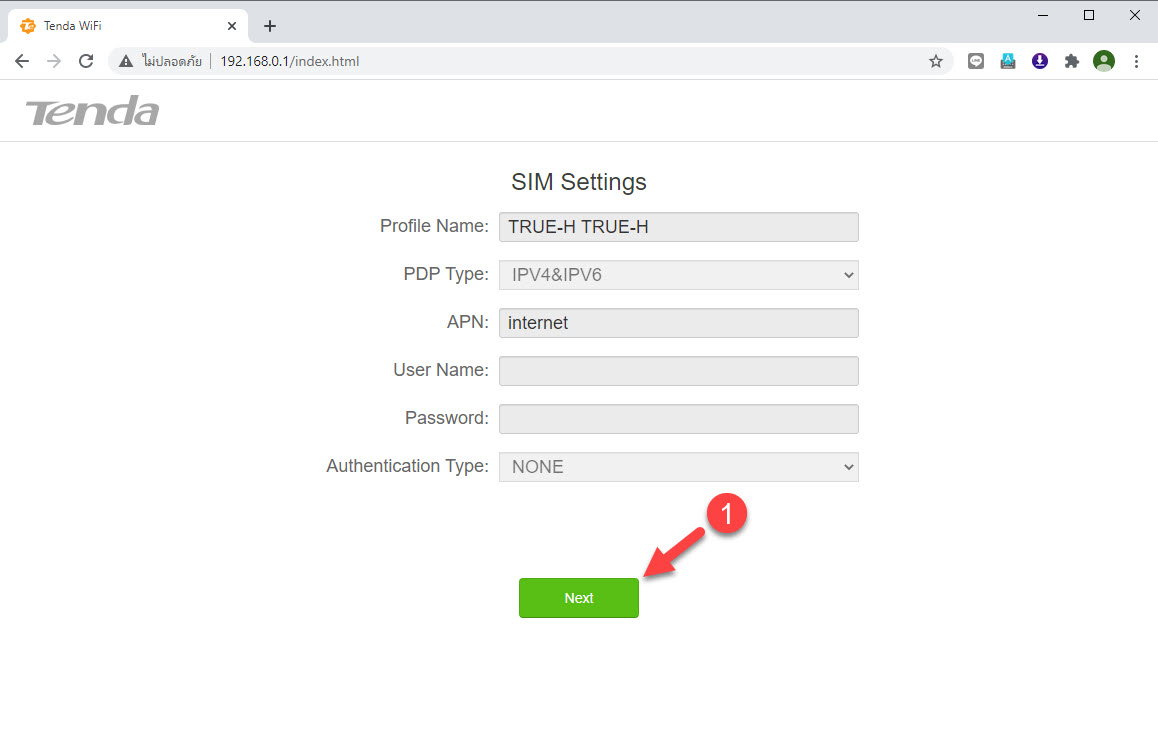This screenshot has height=743, width=1158.
Task: Open the Chrome extensions puzzle icon
Action: coord(1072,61)
